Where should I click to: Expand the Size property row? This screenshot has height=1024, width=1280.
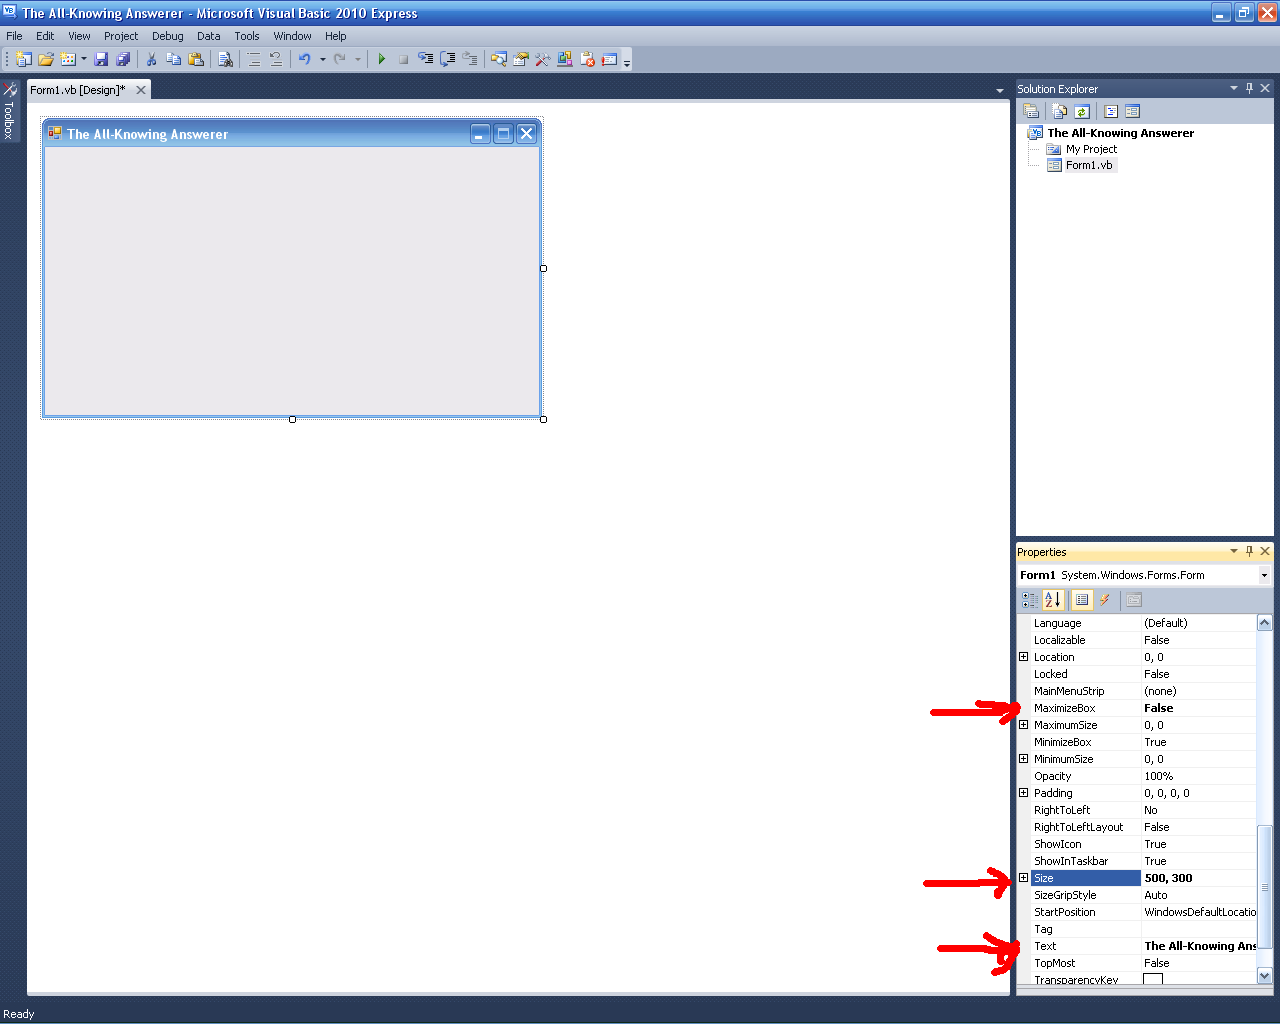1023,878
